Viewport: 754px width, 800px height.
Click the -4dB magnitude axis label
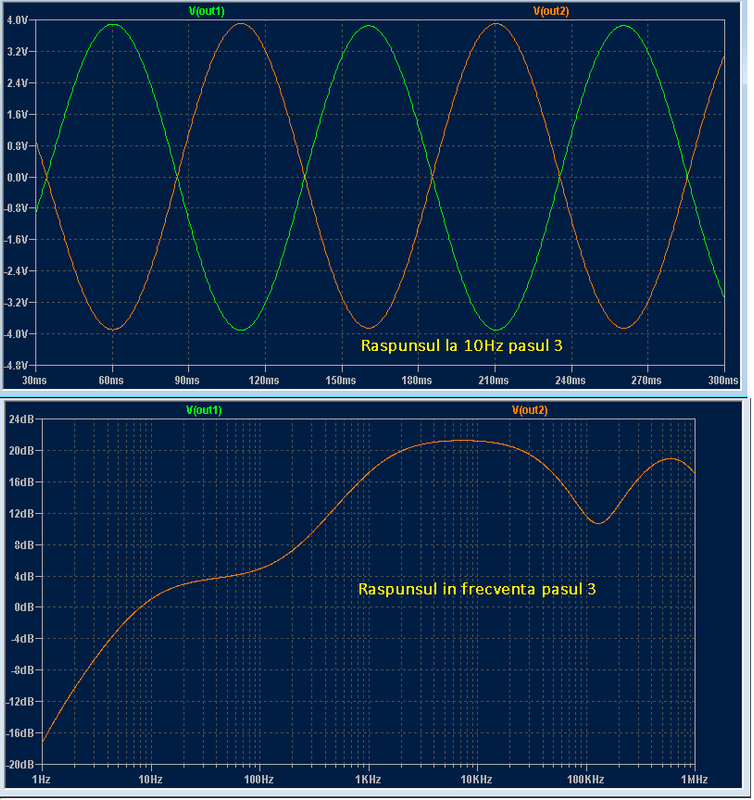pos(22,639)
